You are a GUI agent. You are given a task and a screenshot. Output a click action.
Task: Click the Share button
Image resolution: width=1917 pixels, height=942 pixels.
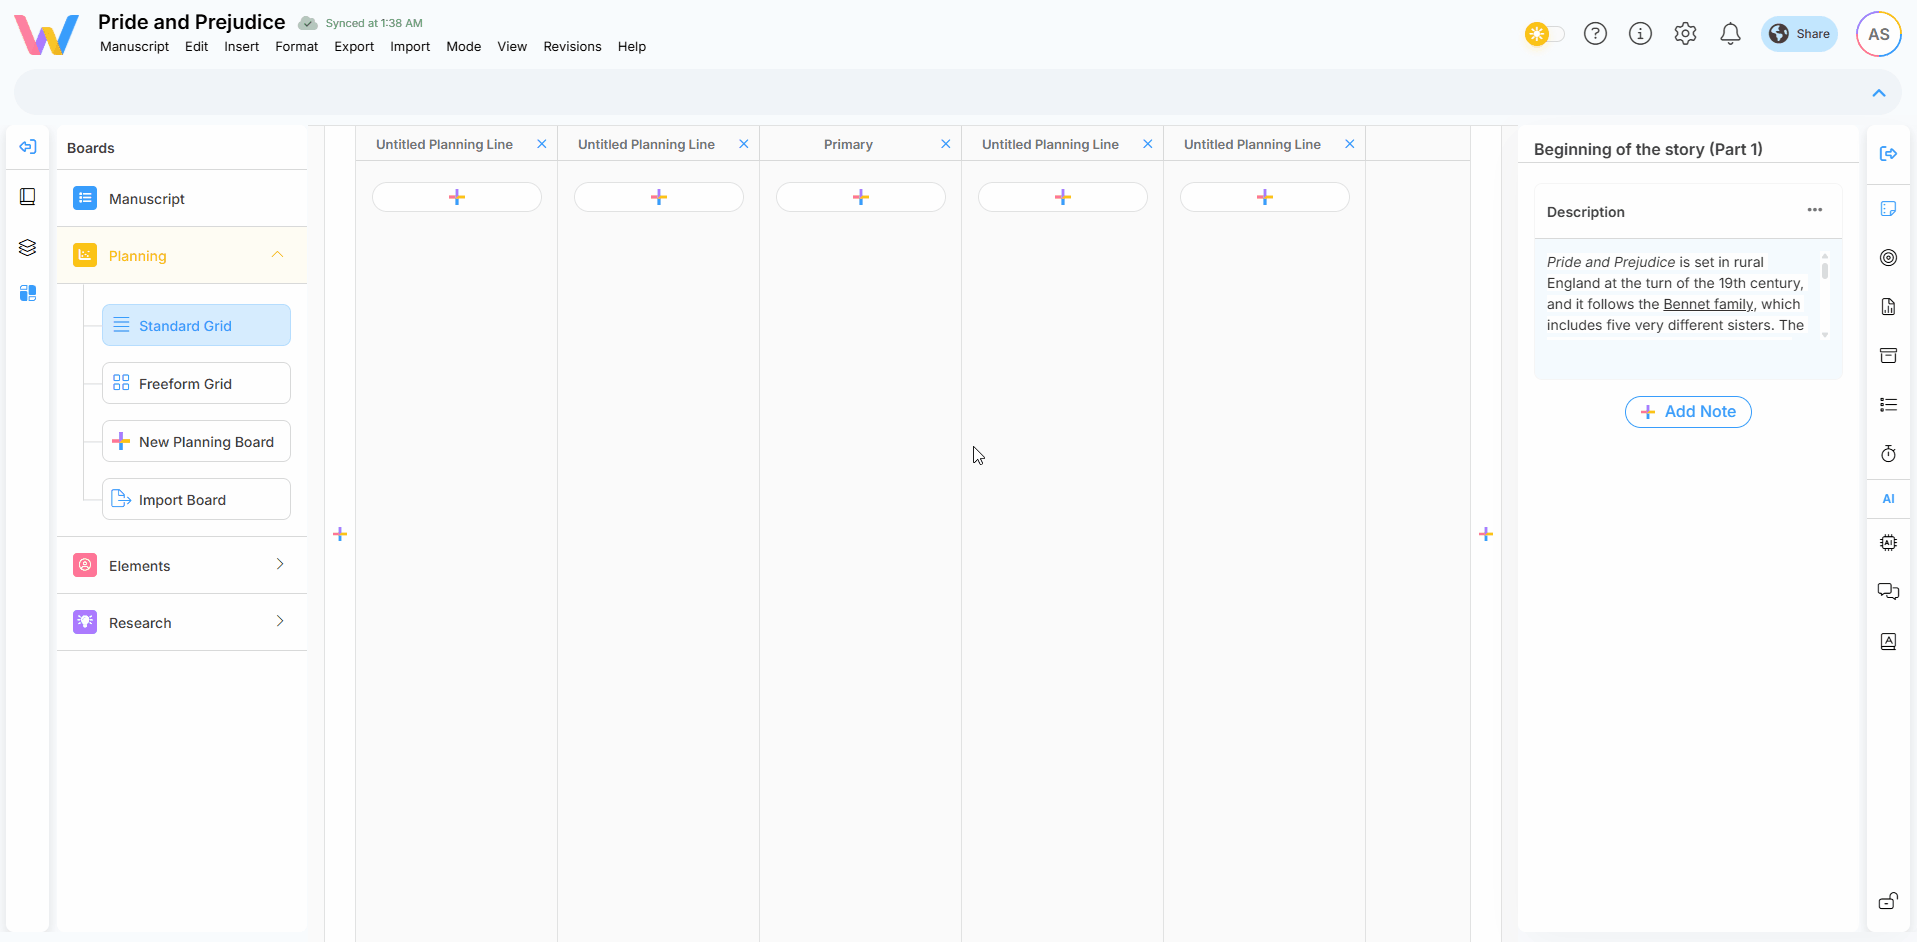(1799, 34)
